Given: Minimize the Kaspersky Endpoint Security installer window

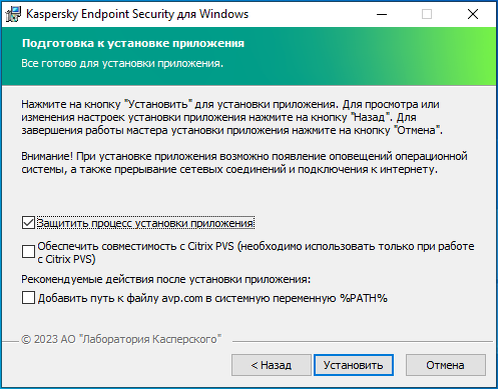Looking at the screenshot, I should tap(382, 14).
